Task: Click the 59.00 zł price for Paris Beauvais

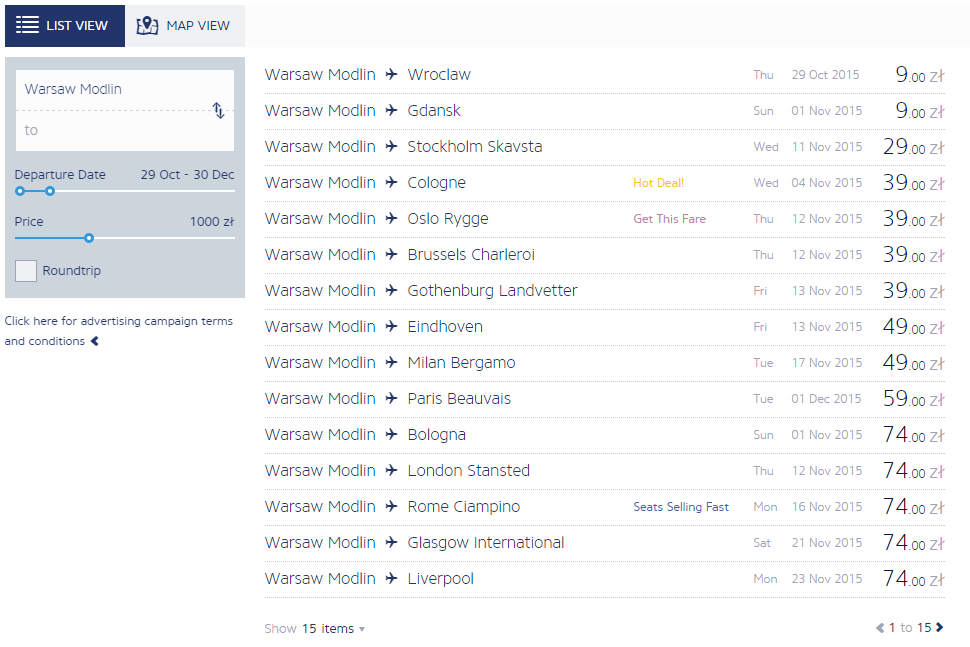Action: pos(914,398)
